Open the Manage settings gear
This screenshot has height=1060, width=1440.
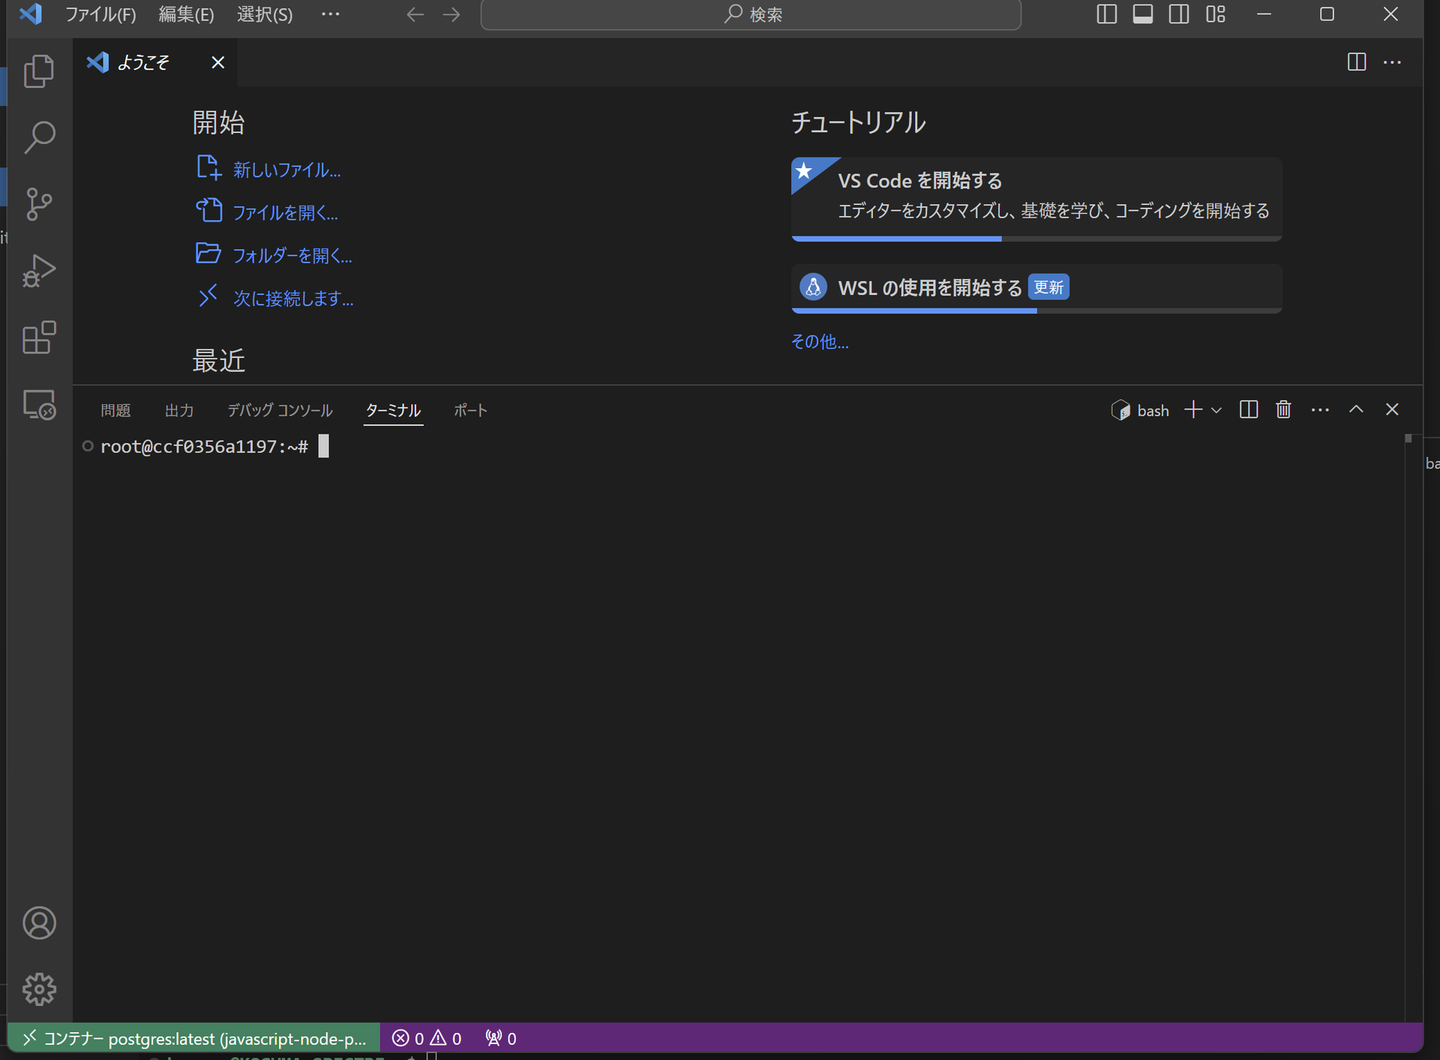coord(39,989)
